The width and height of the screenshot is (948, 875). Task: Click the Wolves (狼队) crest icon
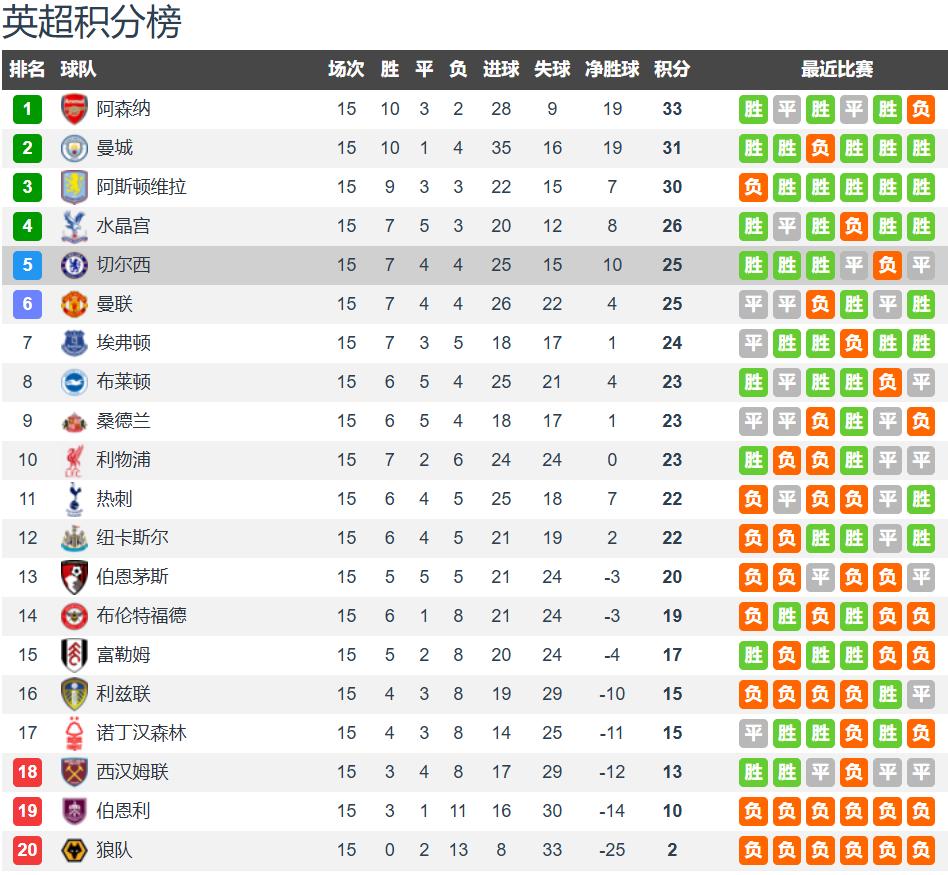point(75,850)
